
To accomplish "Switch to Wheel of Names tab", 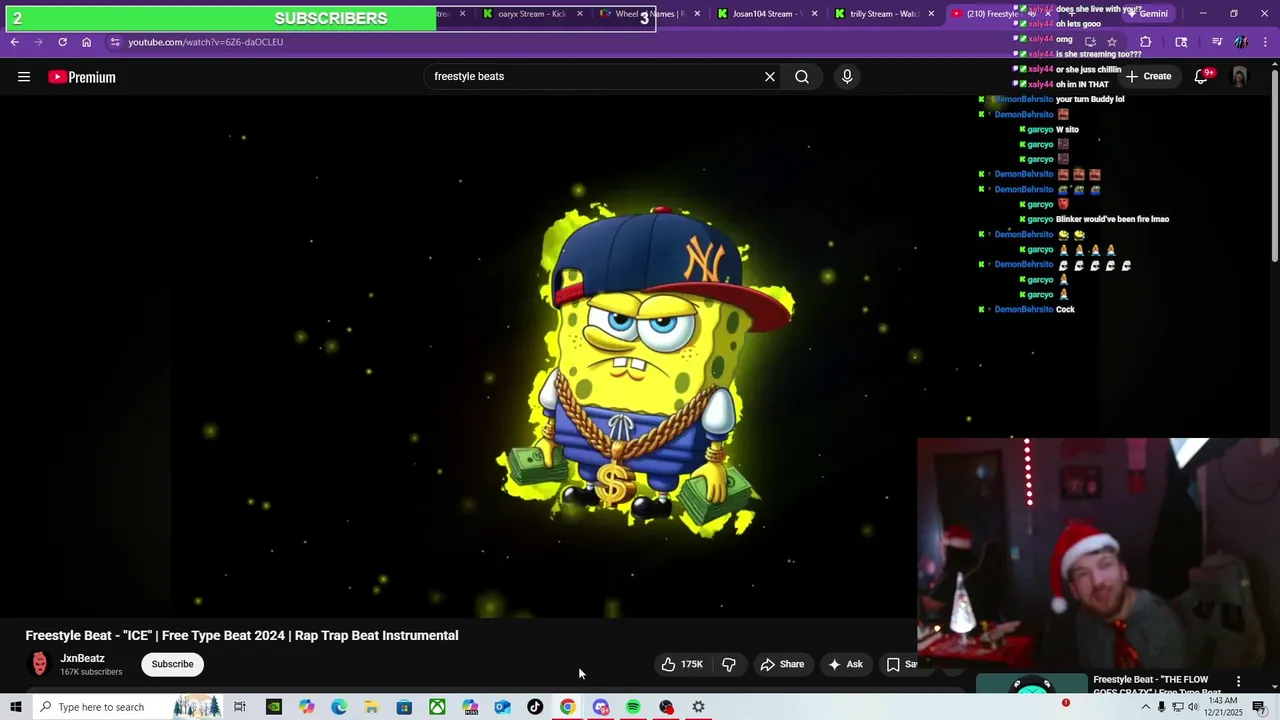I will point(648,14).
